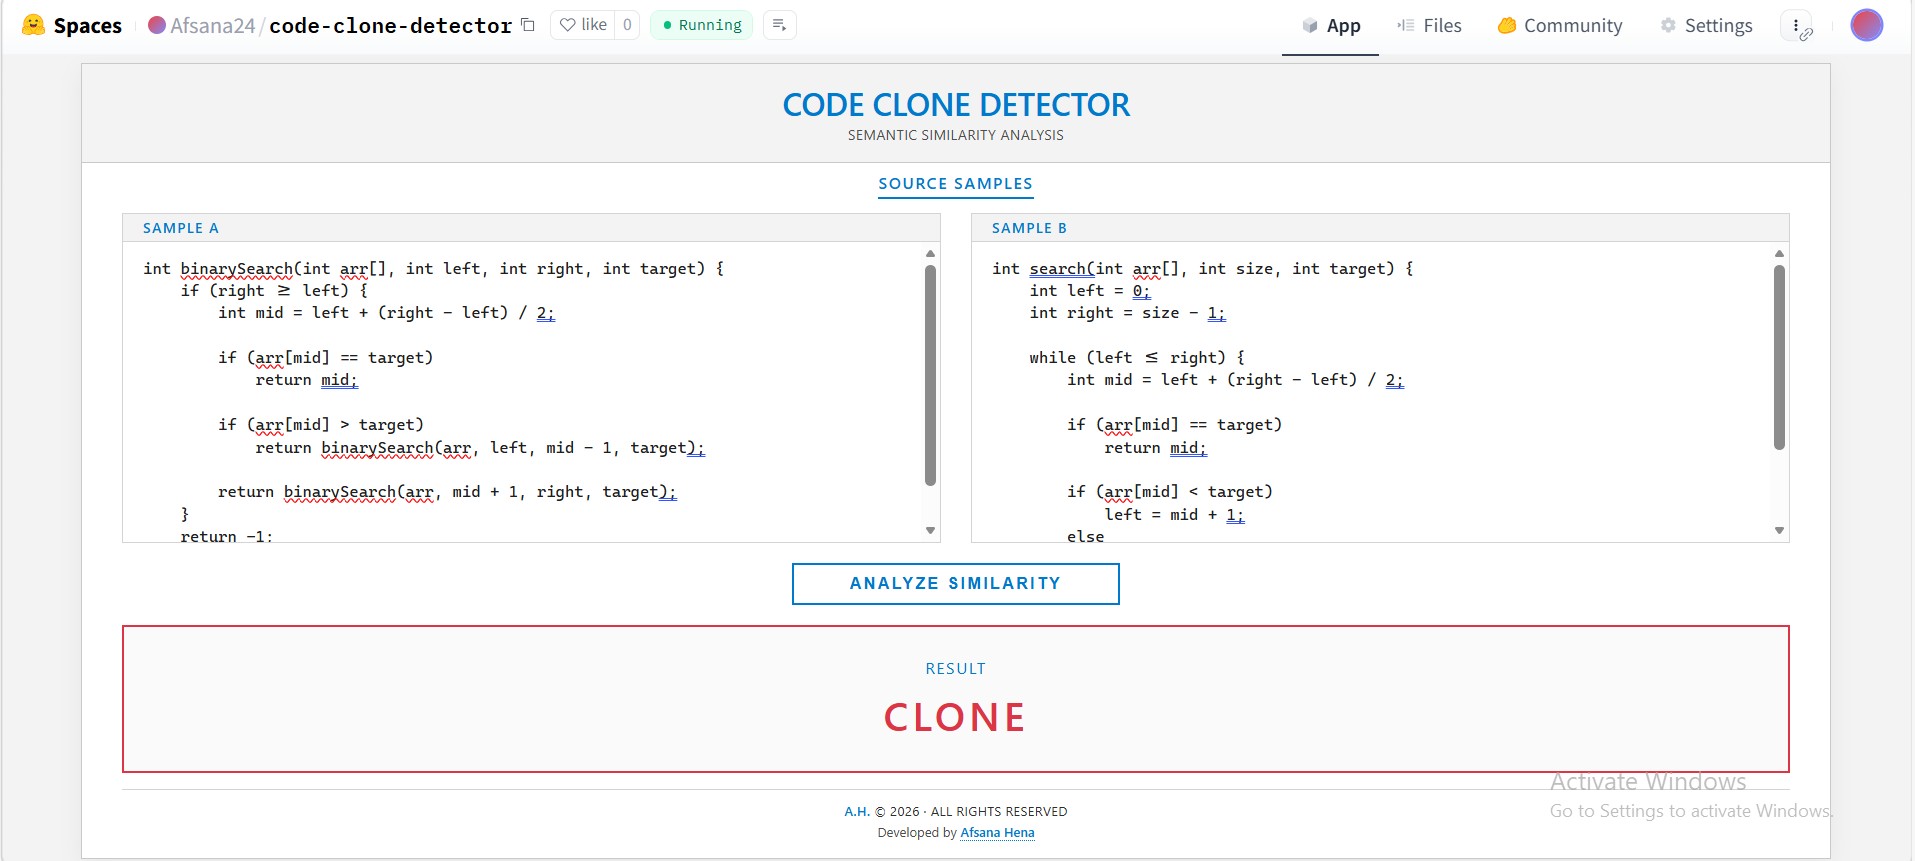
Task: Click the SOURCE SAMPLES heading
Action: point(955,184)
